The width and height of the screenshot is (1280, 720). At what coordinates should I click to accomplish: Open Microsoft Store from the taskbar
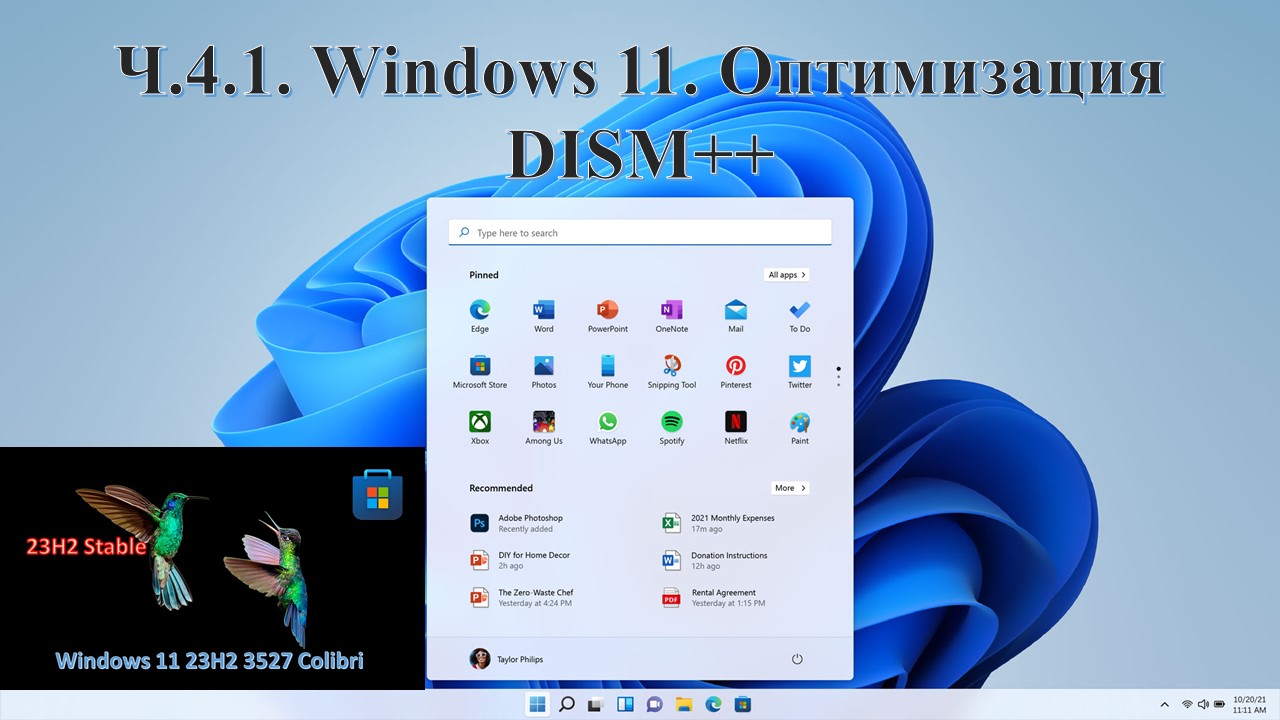(743, 704)
